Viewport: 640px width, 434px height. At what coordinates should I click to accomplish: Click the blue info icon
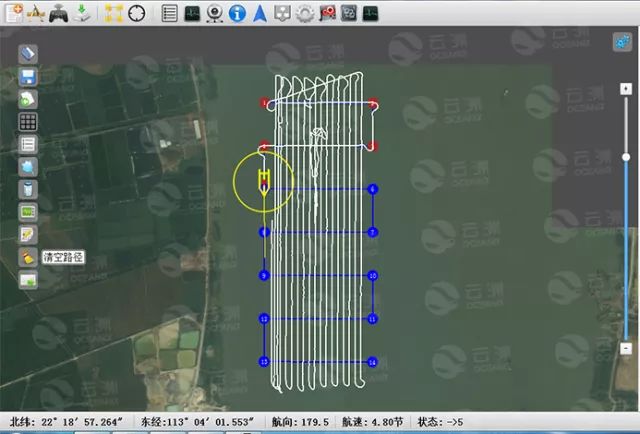(237, 13)
